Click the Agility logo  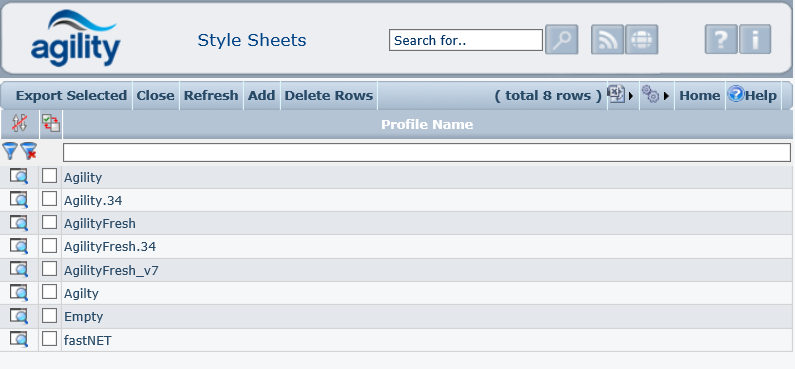(76, 39)
